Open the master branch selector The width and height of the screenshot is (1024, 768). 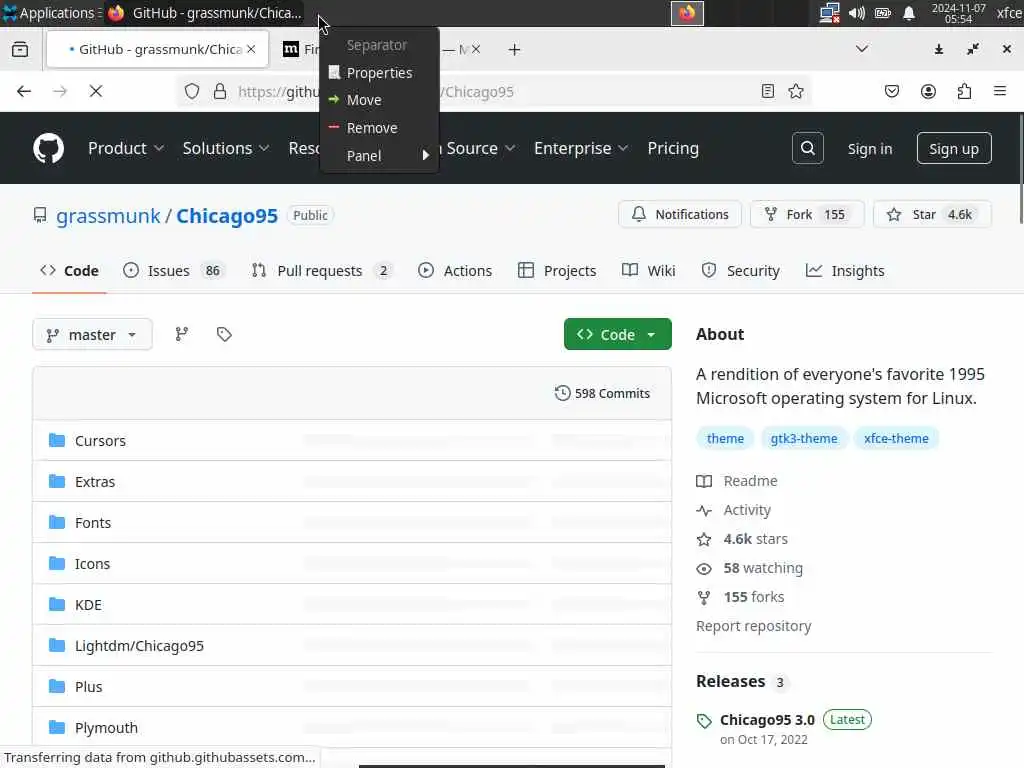(x=92, y=334)
